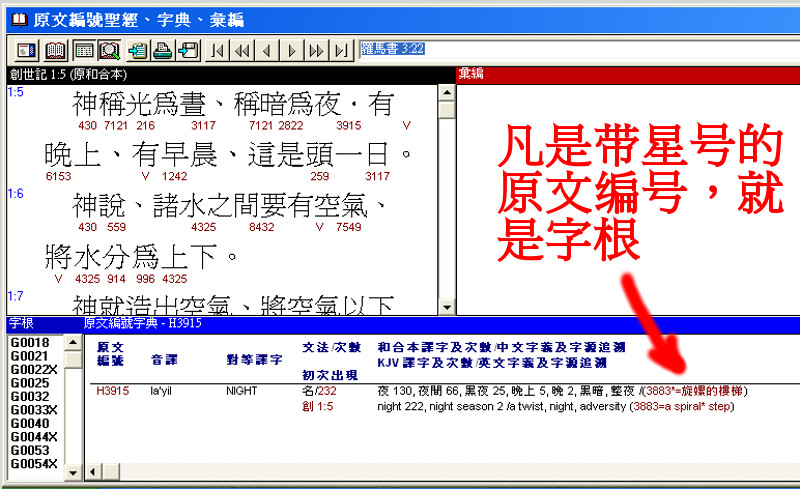Screen dimensions: 800x489
Task: Open the Bible book icon
Action: pos(55,50)
